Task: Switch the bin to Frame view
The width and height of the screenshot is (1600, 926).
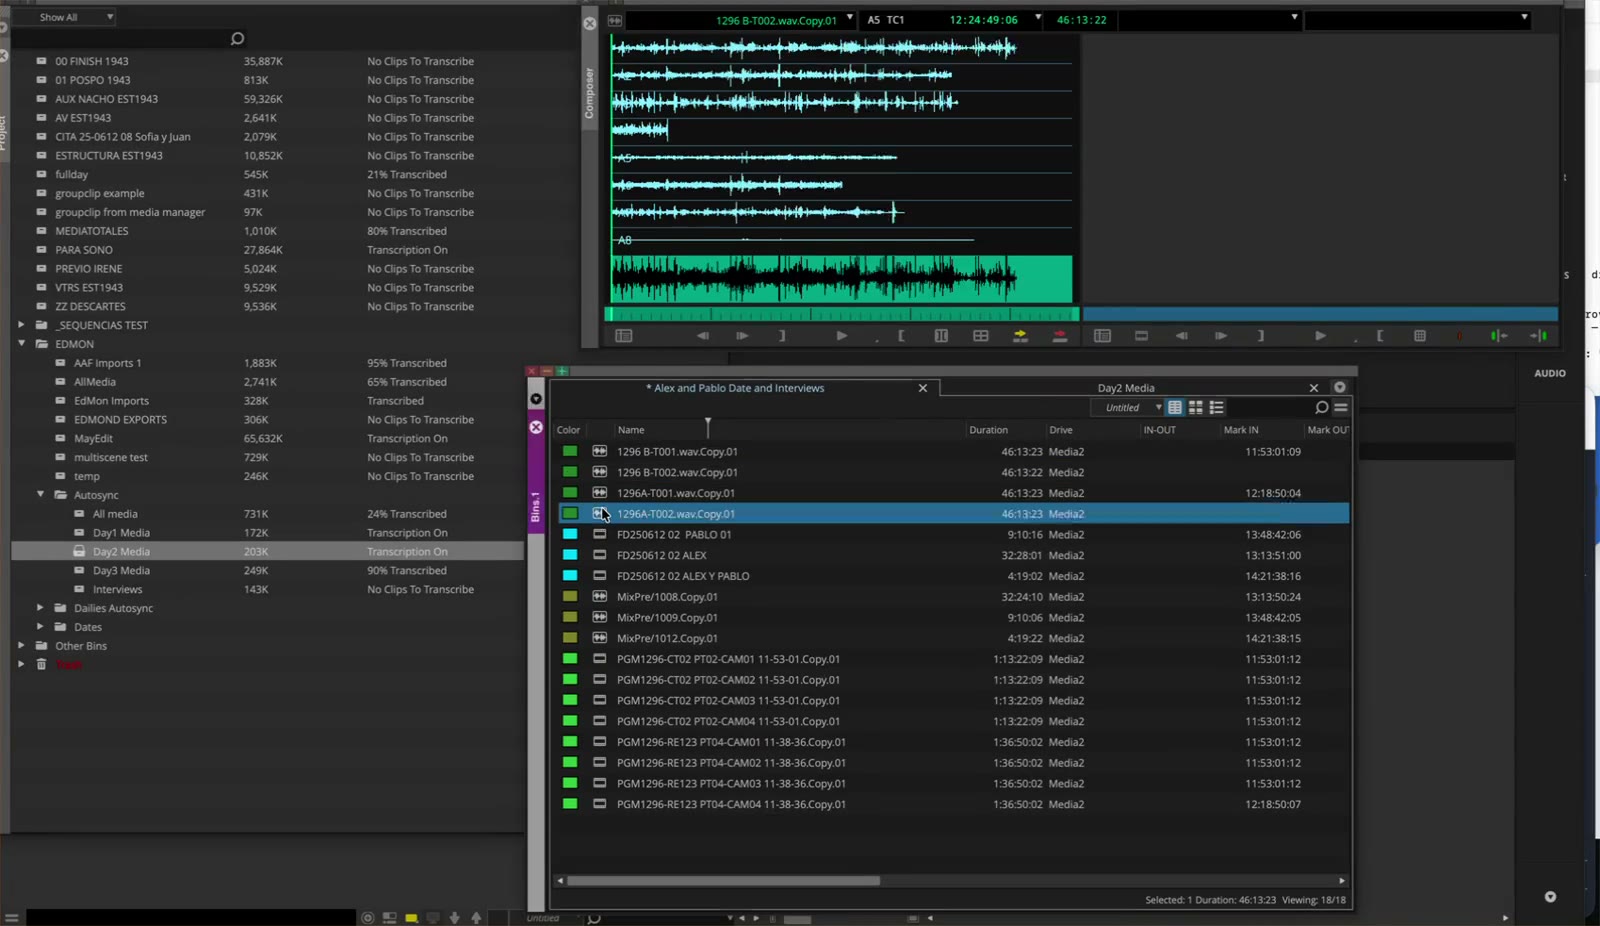Action: [x=1195, y=407]
